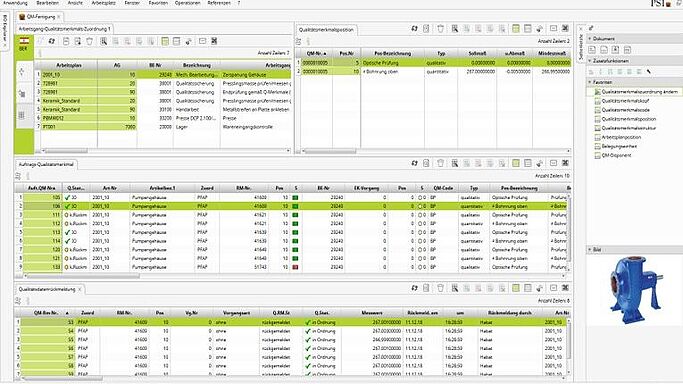Click filter icon below Auftrags-Qualitätsmerkmal tab
Screen dimensions: 683x384
pos(18,176)
